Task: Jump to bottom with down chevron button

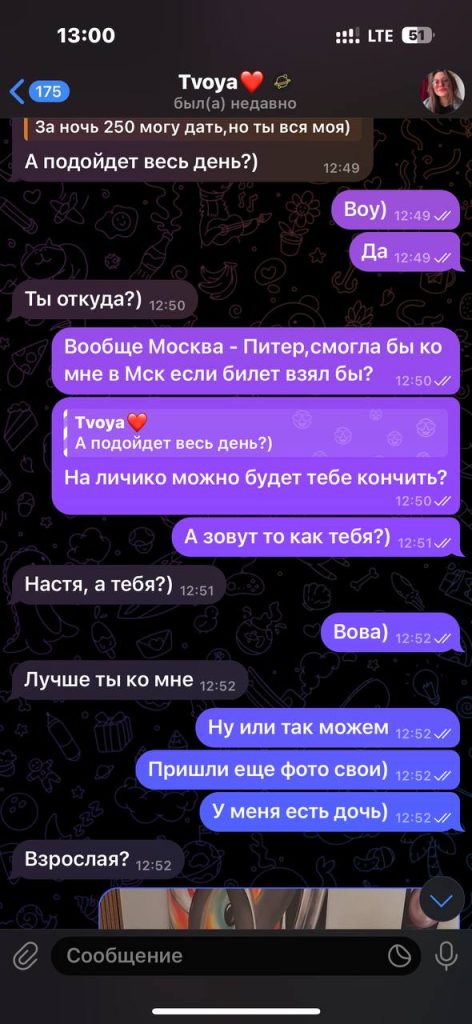Action: (x=442, y=902)
